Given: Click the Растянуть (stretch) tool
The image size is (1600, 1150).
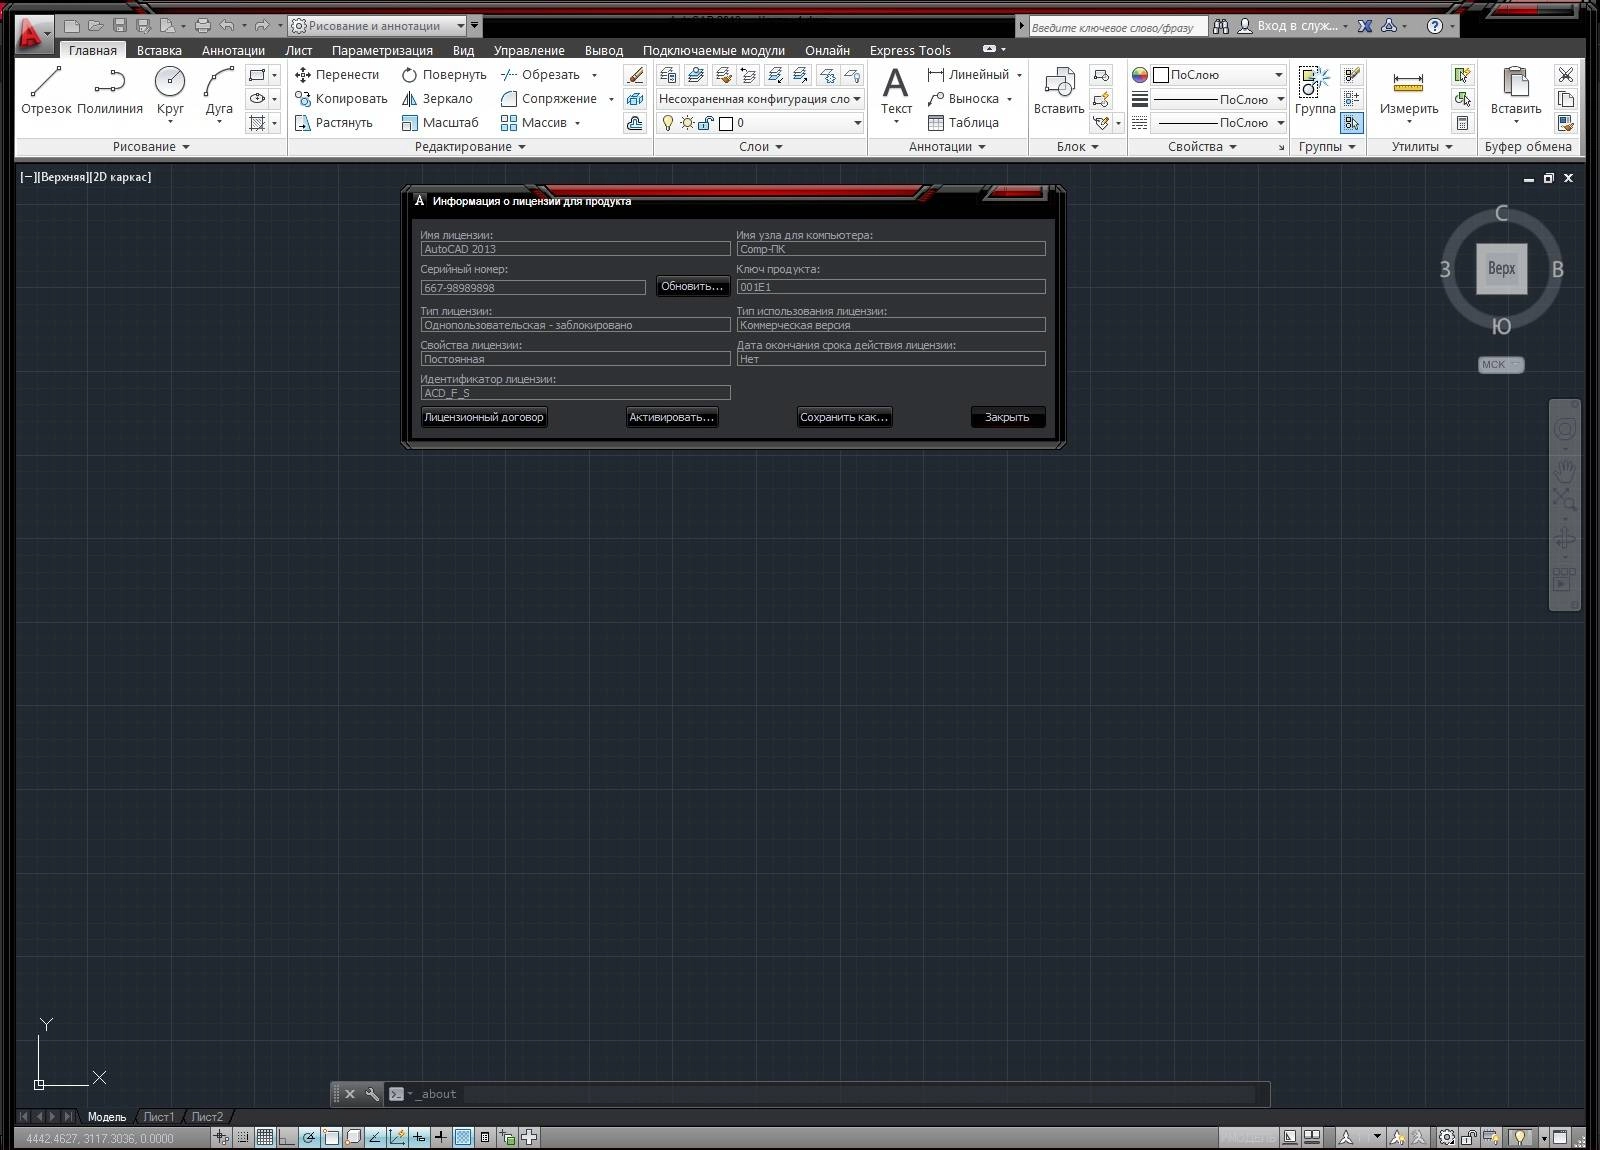Looking at the screenshot, I should (x=334, y=123).
